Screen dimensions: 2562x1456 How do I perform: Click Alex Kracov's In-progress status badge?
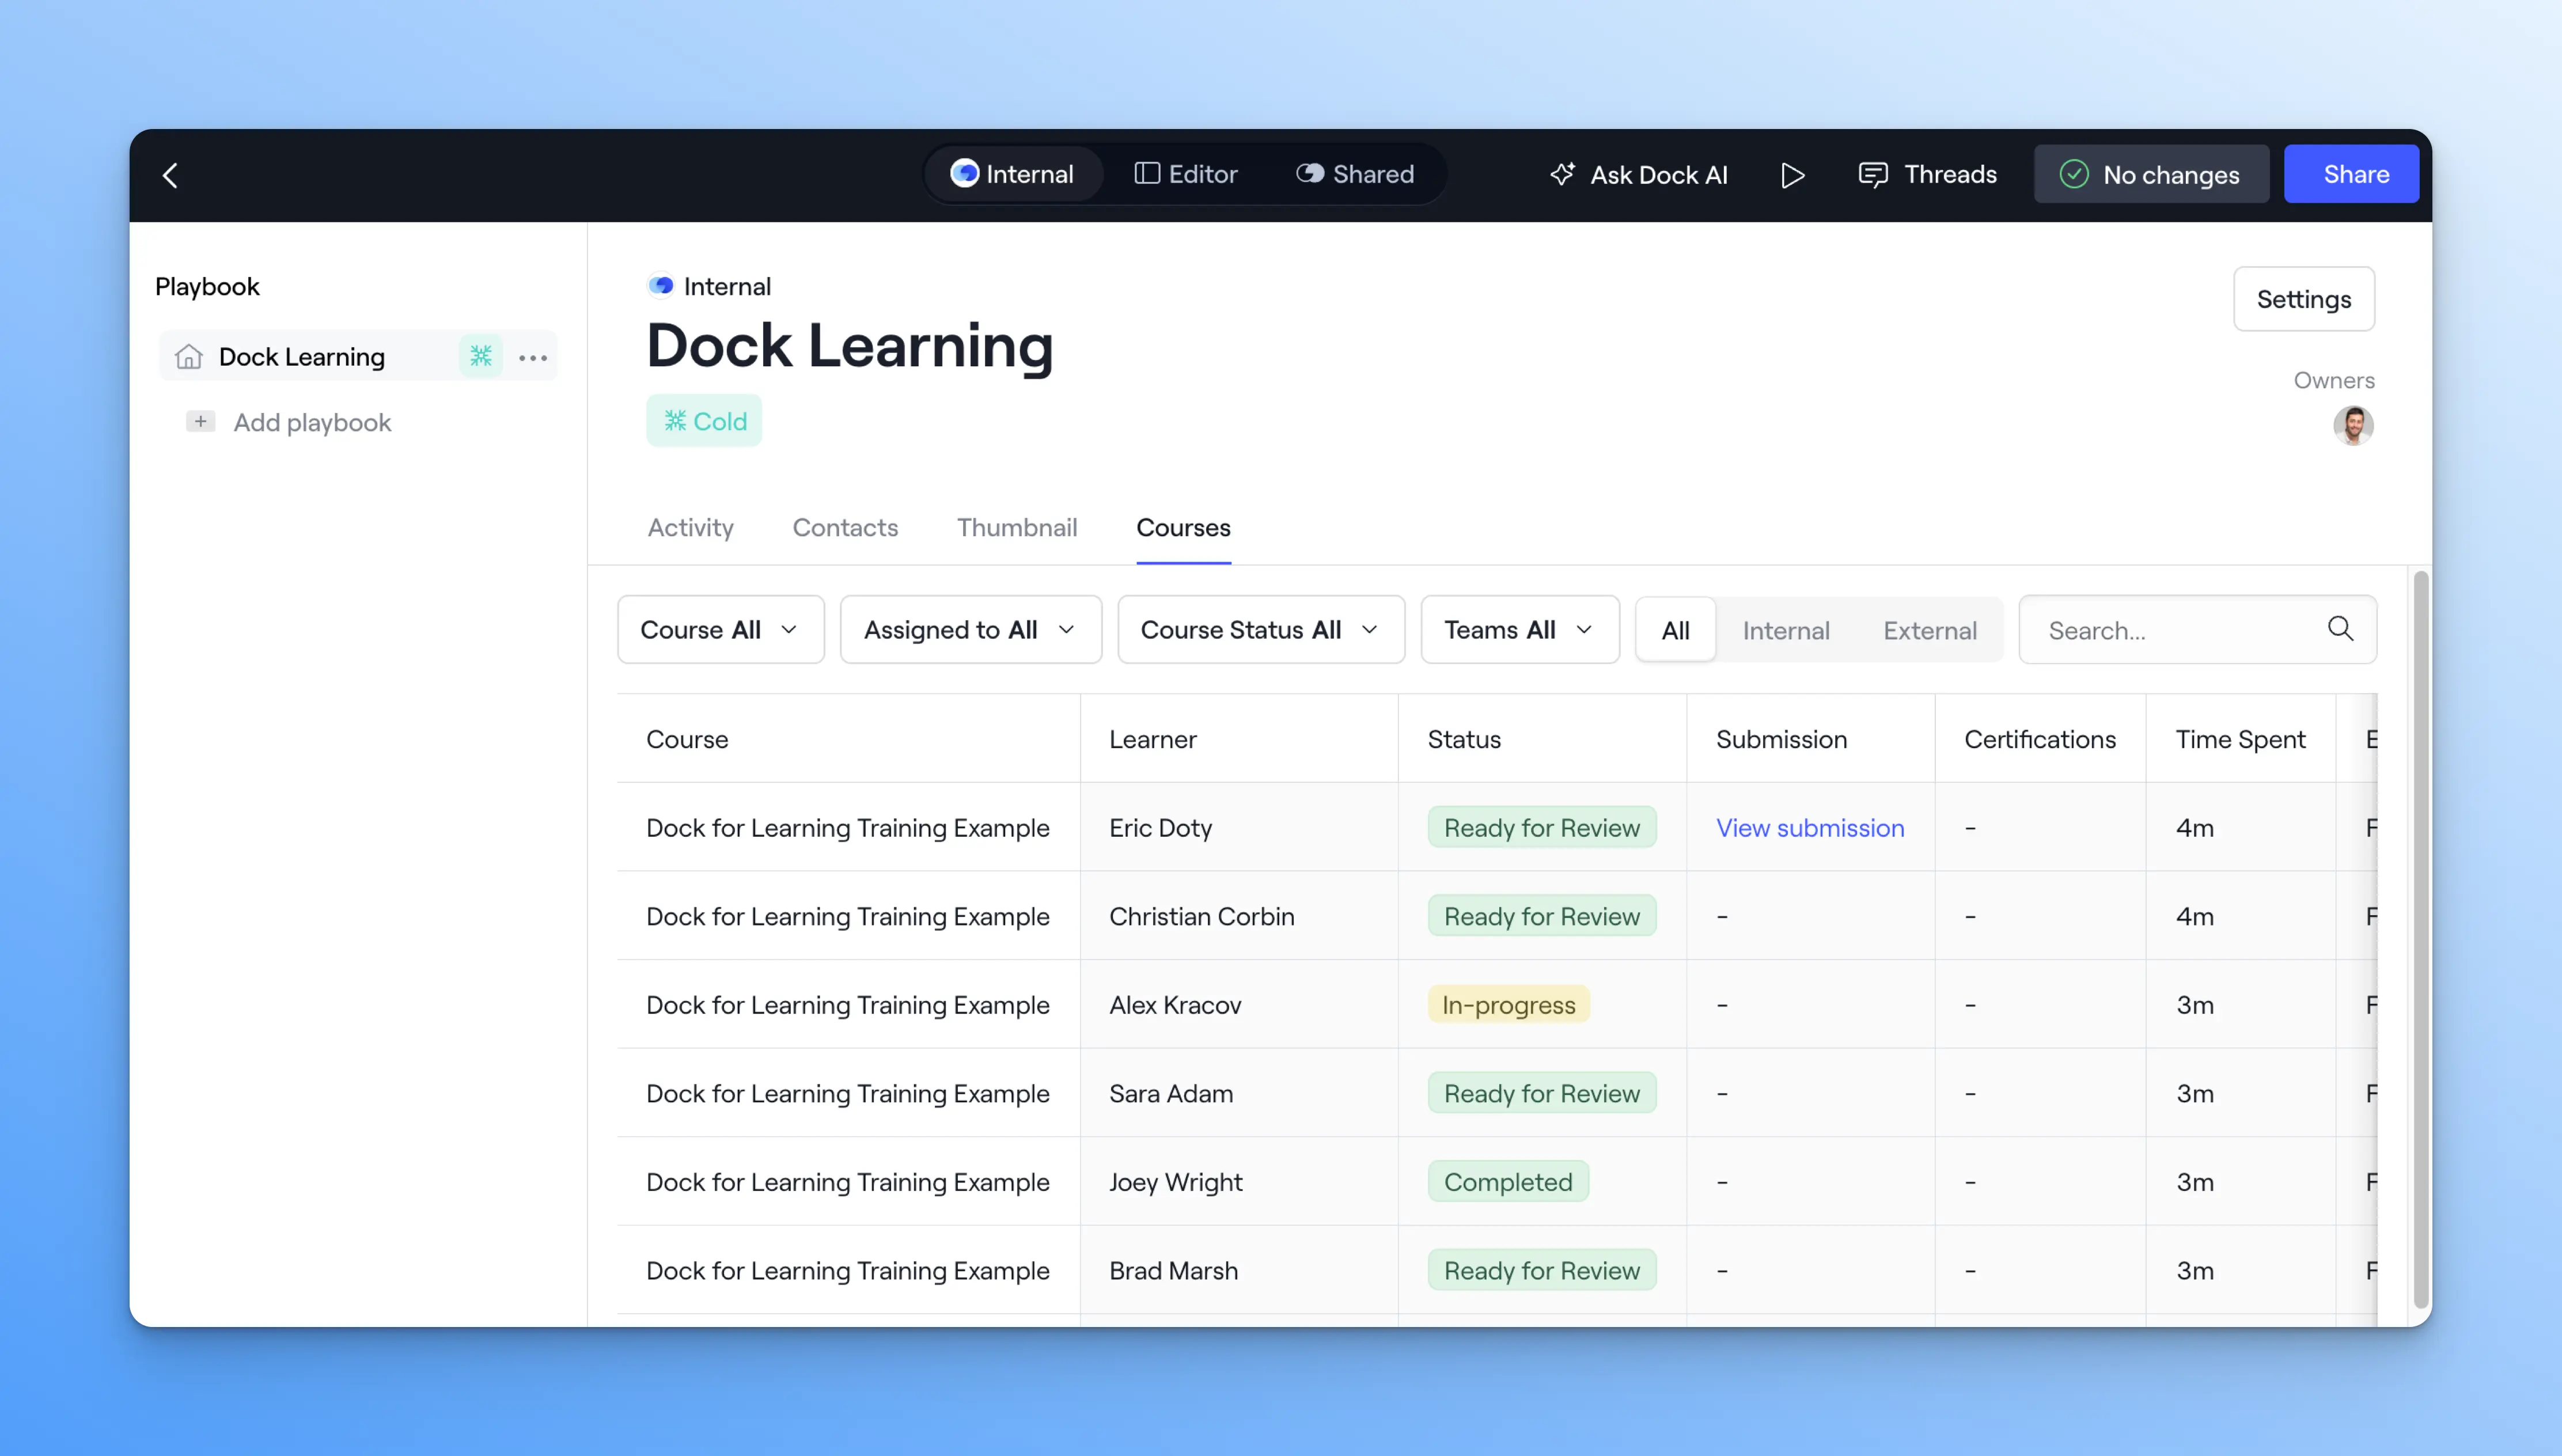coord(1508,1004)
